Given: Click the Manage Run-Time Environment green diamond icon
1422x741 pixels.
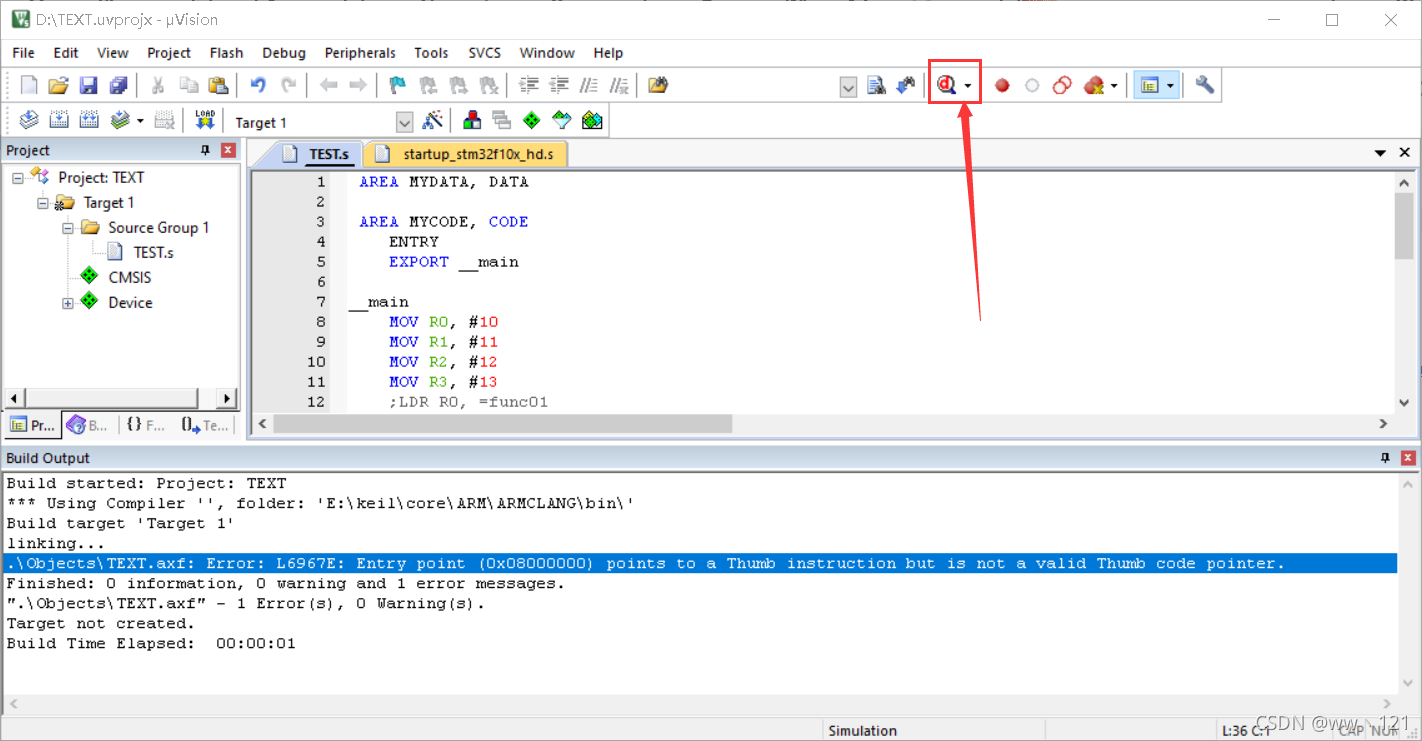Looking at the screenshot, I should [x=532, y=121].
